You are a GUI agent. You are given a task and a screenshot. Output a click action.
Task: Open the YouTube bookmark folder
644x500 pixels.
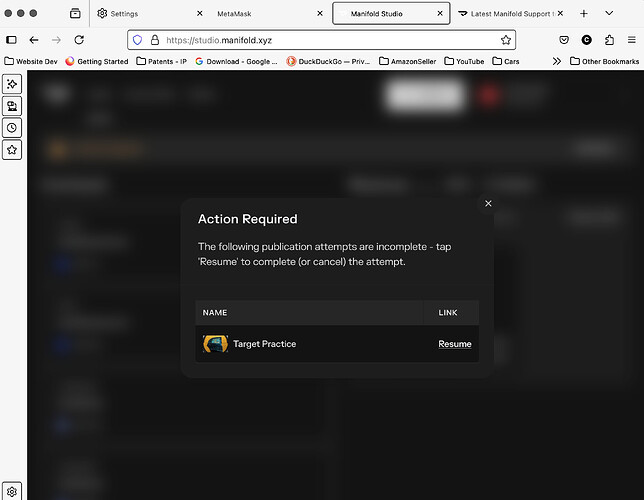[465, 62]
